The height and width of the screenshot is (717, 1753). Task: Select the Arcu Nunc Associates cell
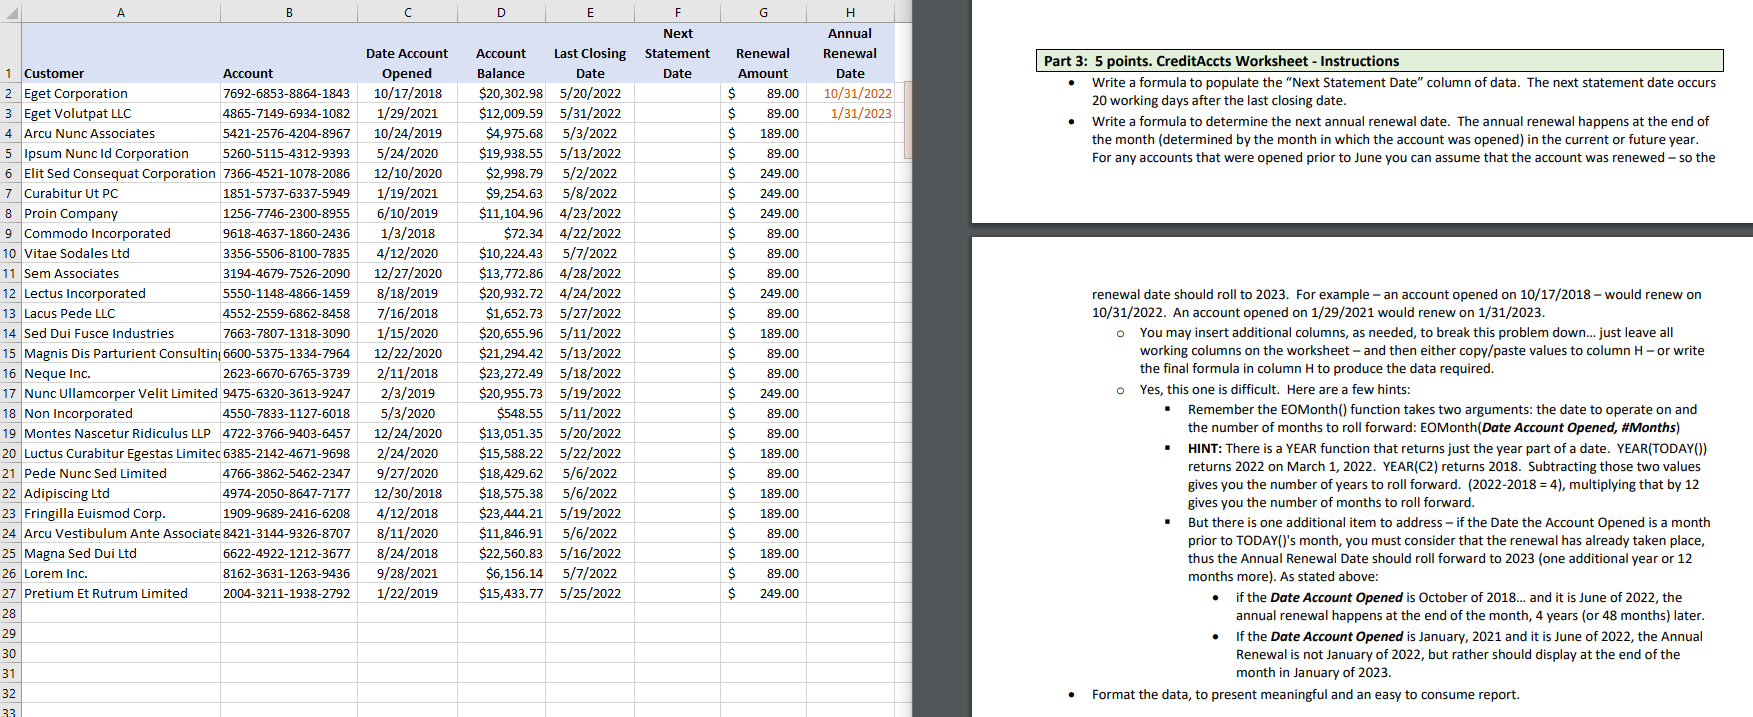121,133
